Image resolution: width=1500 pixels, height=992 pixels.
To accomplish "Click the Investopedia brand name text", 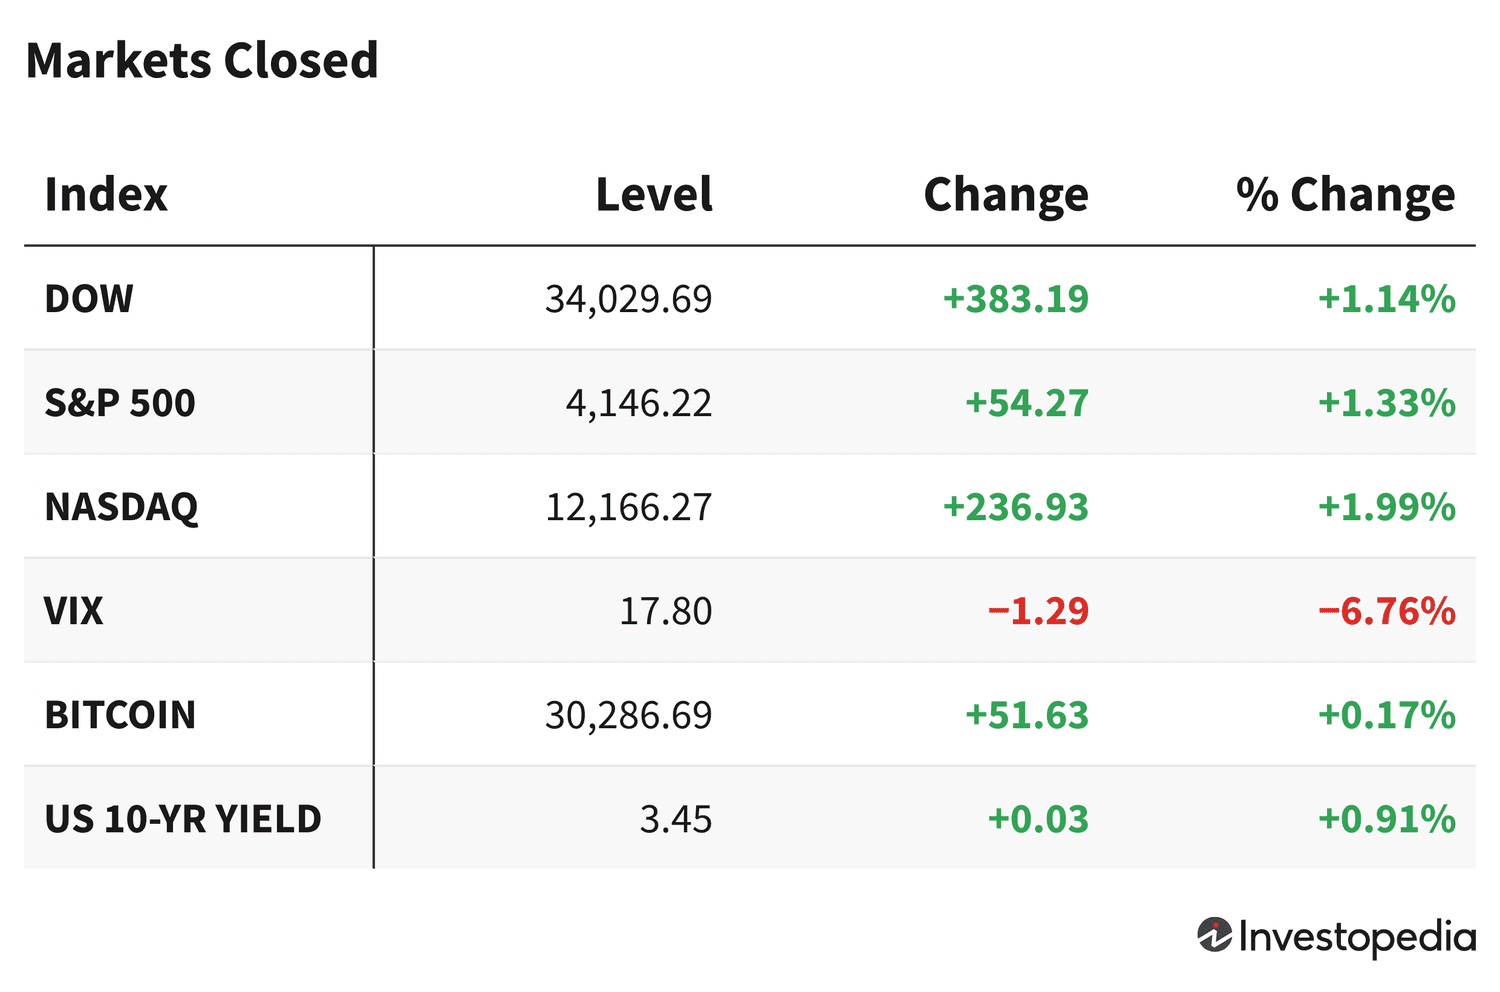I will pos(1357,937).
